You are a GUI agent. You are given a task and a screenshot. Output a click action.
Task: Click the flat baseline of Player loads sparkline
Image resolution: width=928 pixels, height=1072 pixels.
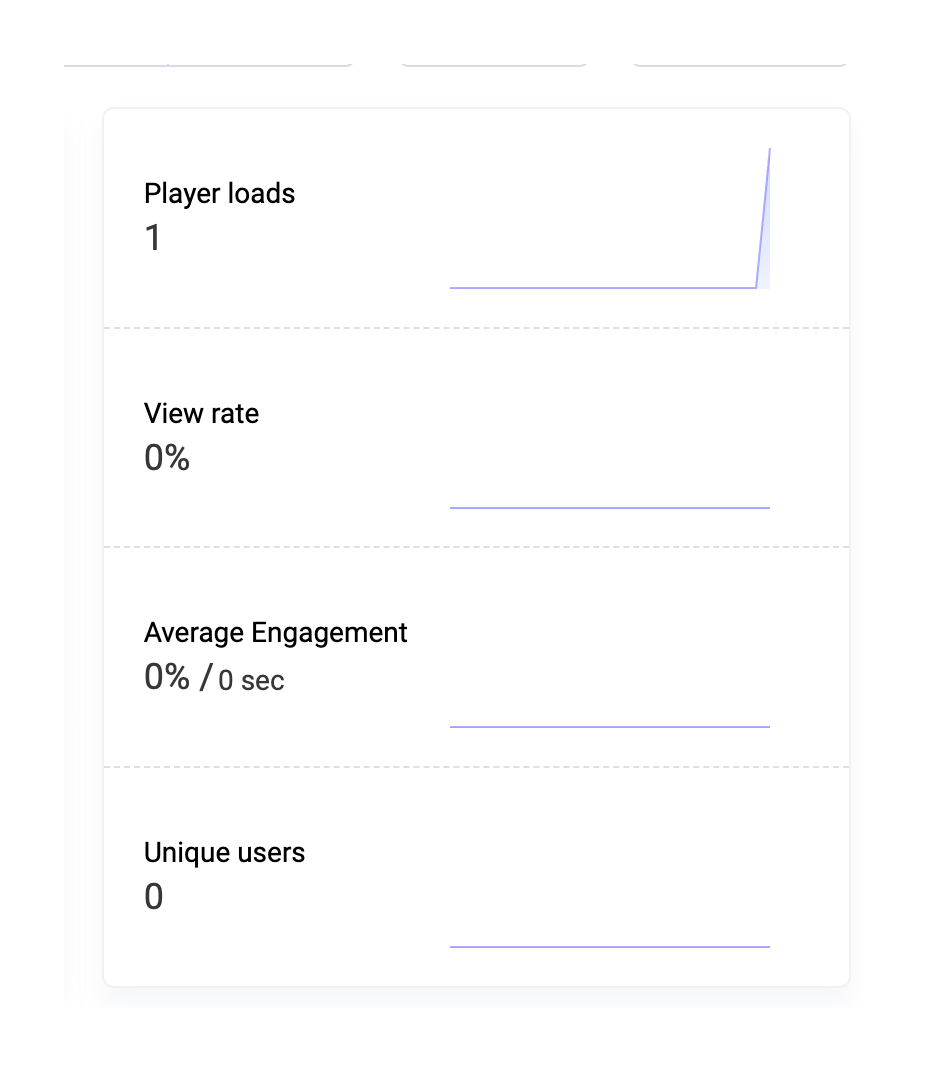600,287
